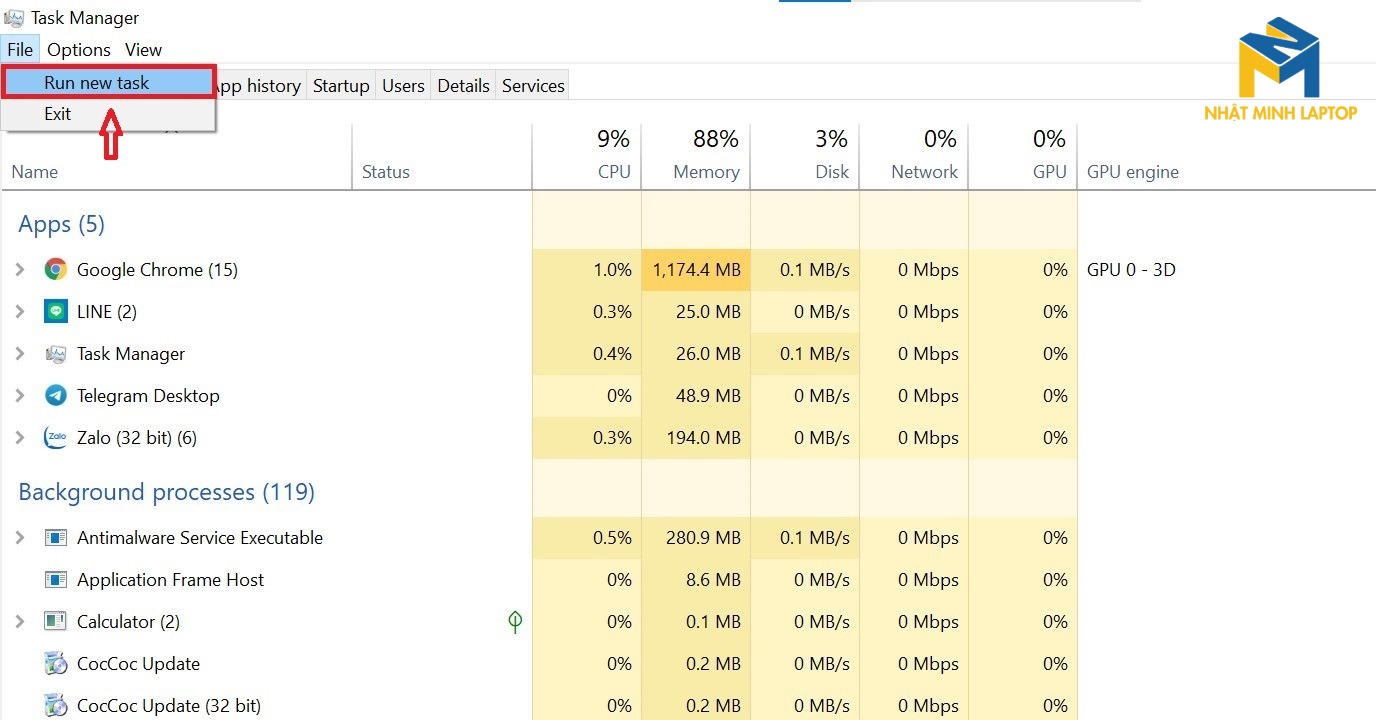Screen dimensions: 1376x720
Task: Choose Exit from the File menu
Action: tap(108, 114)
